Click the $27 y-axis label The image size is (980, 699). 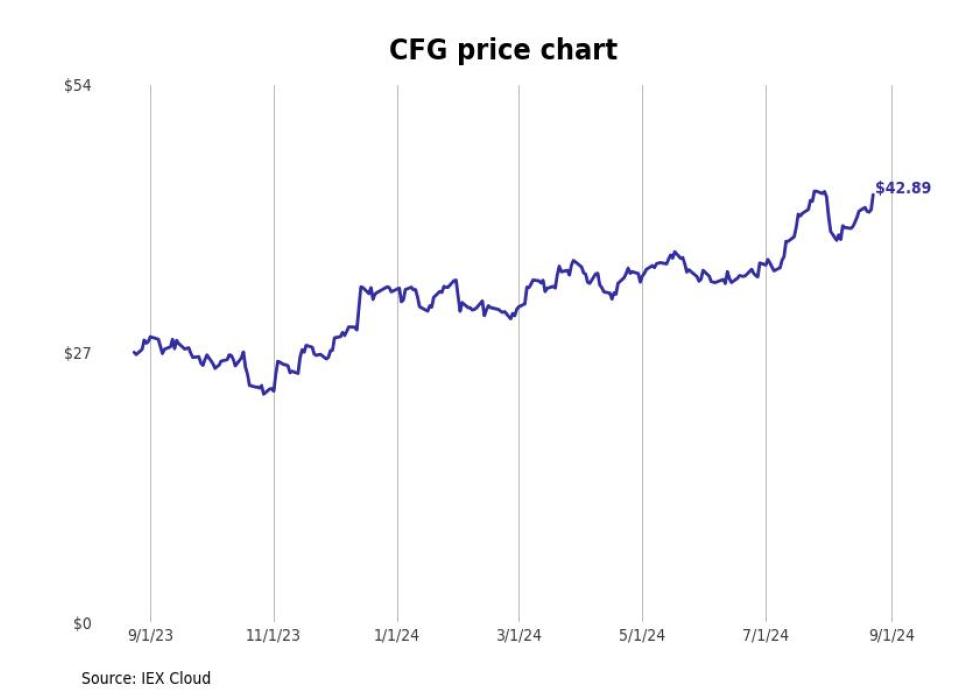78,354
